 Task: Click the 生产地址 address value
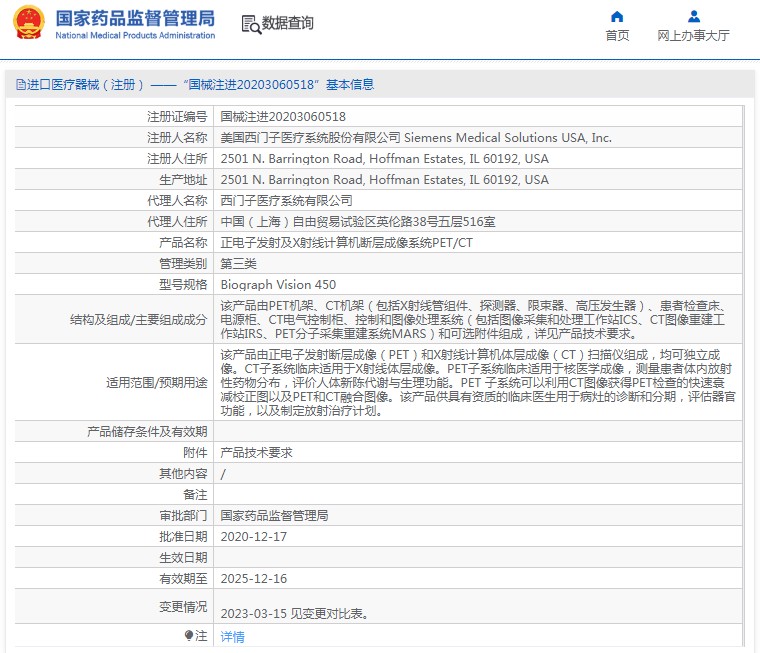[384, 180]
